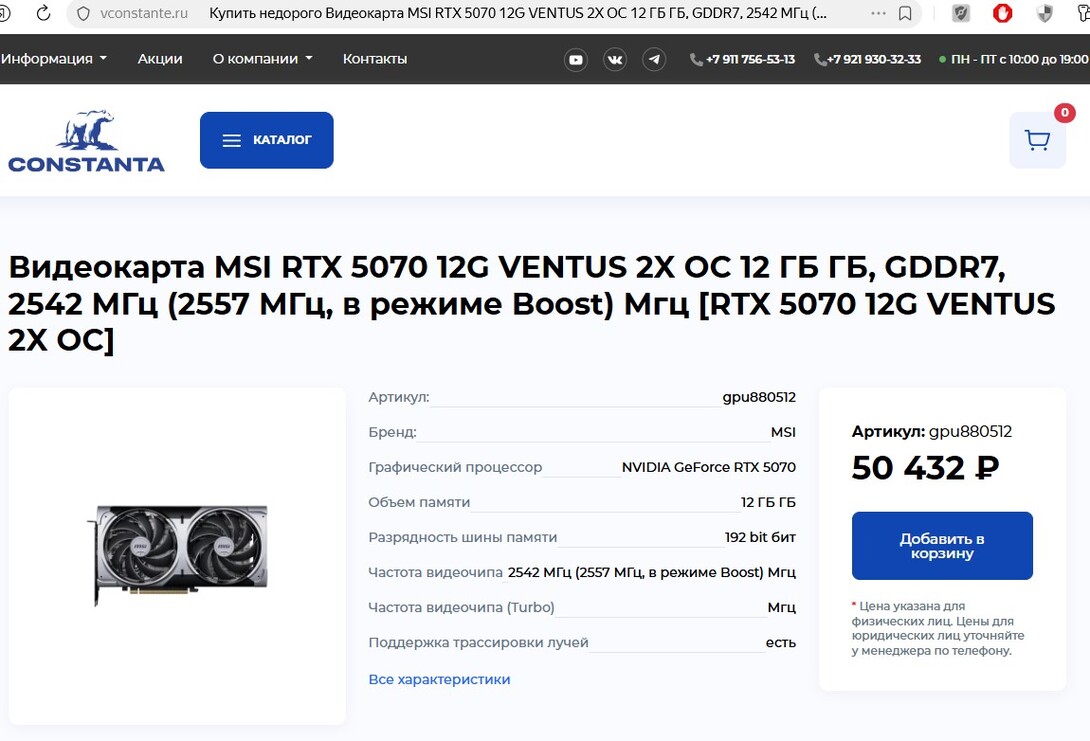The height and width of the screenshot is (741, 1090).
Task: Open the Акции menu item
Action: (x=160, y=59)
